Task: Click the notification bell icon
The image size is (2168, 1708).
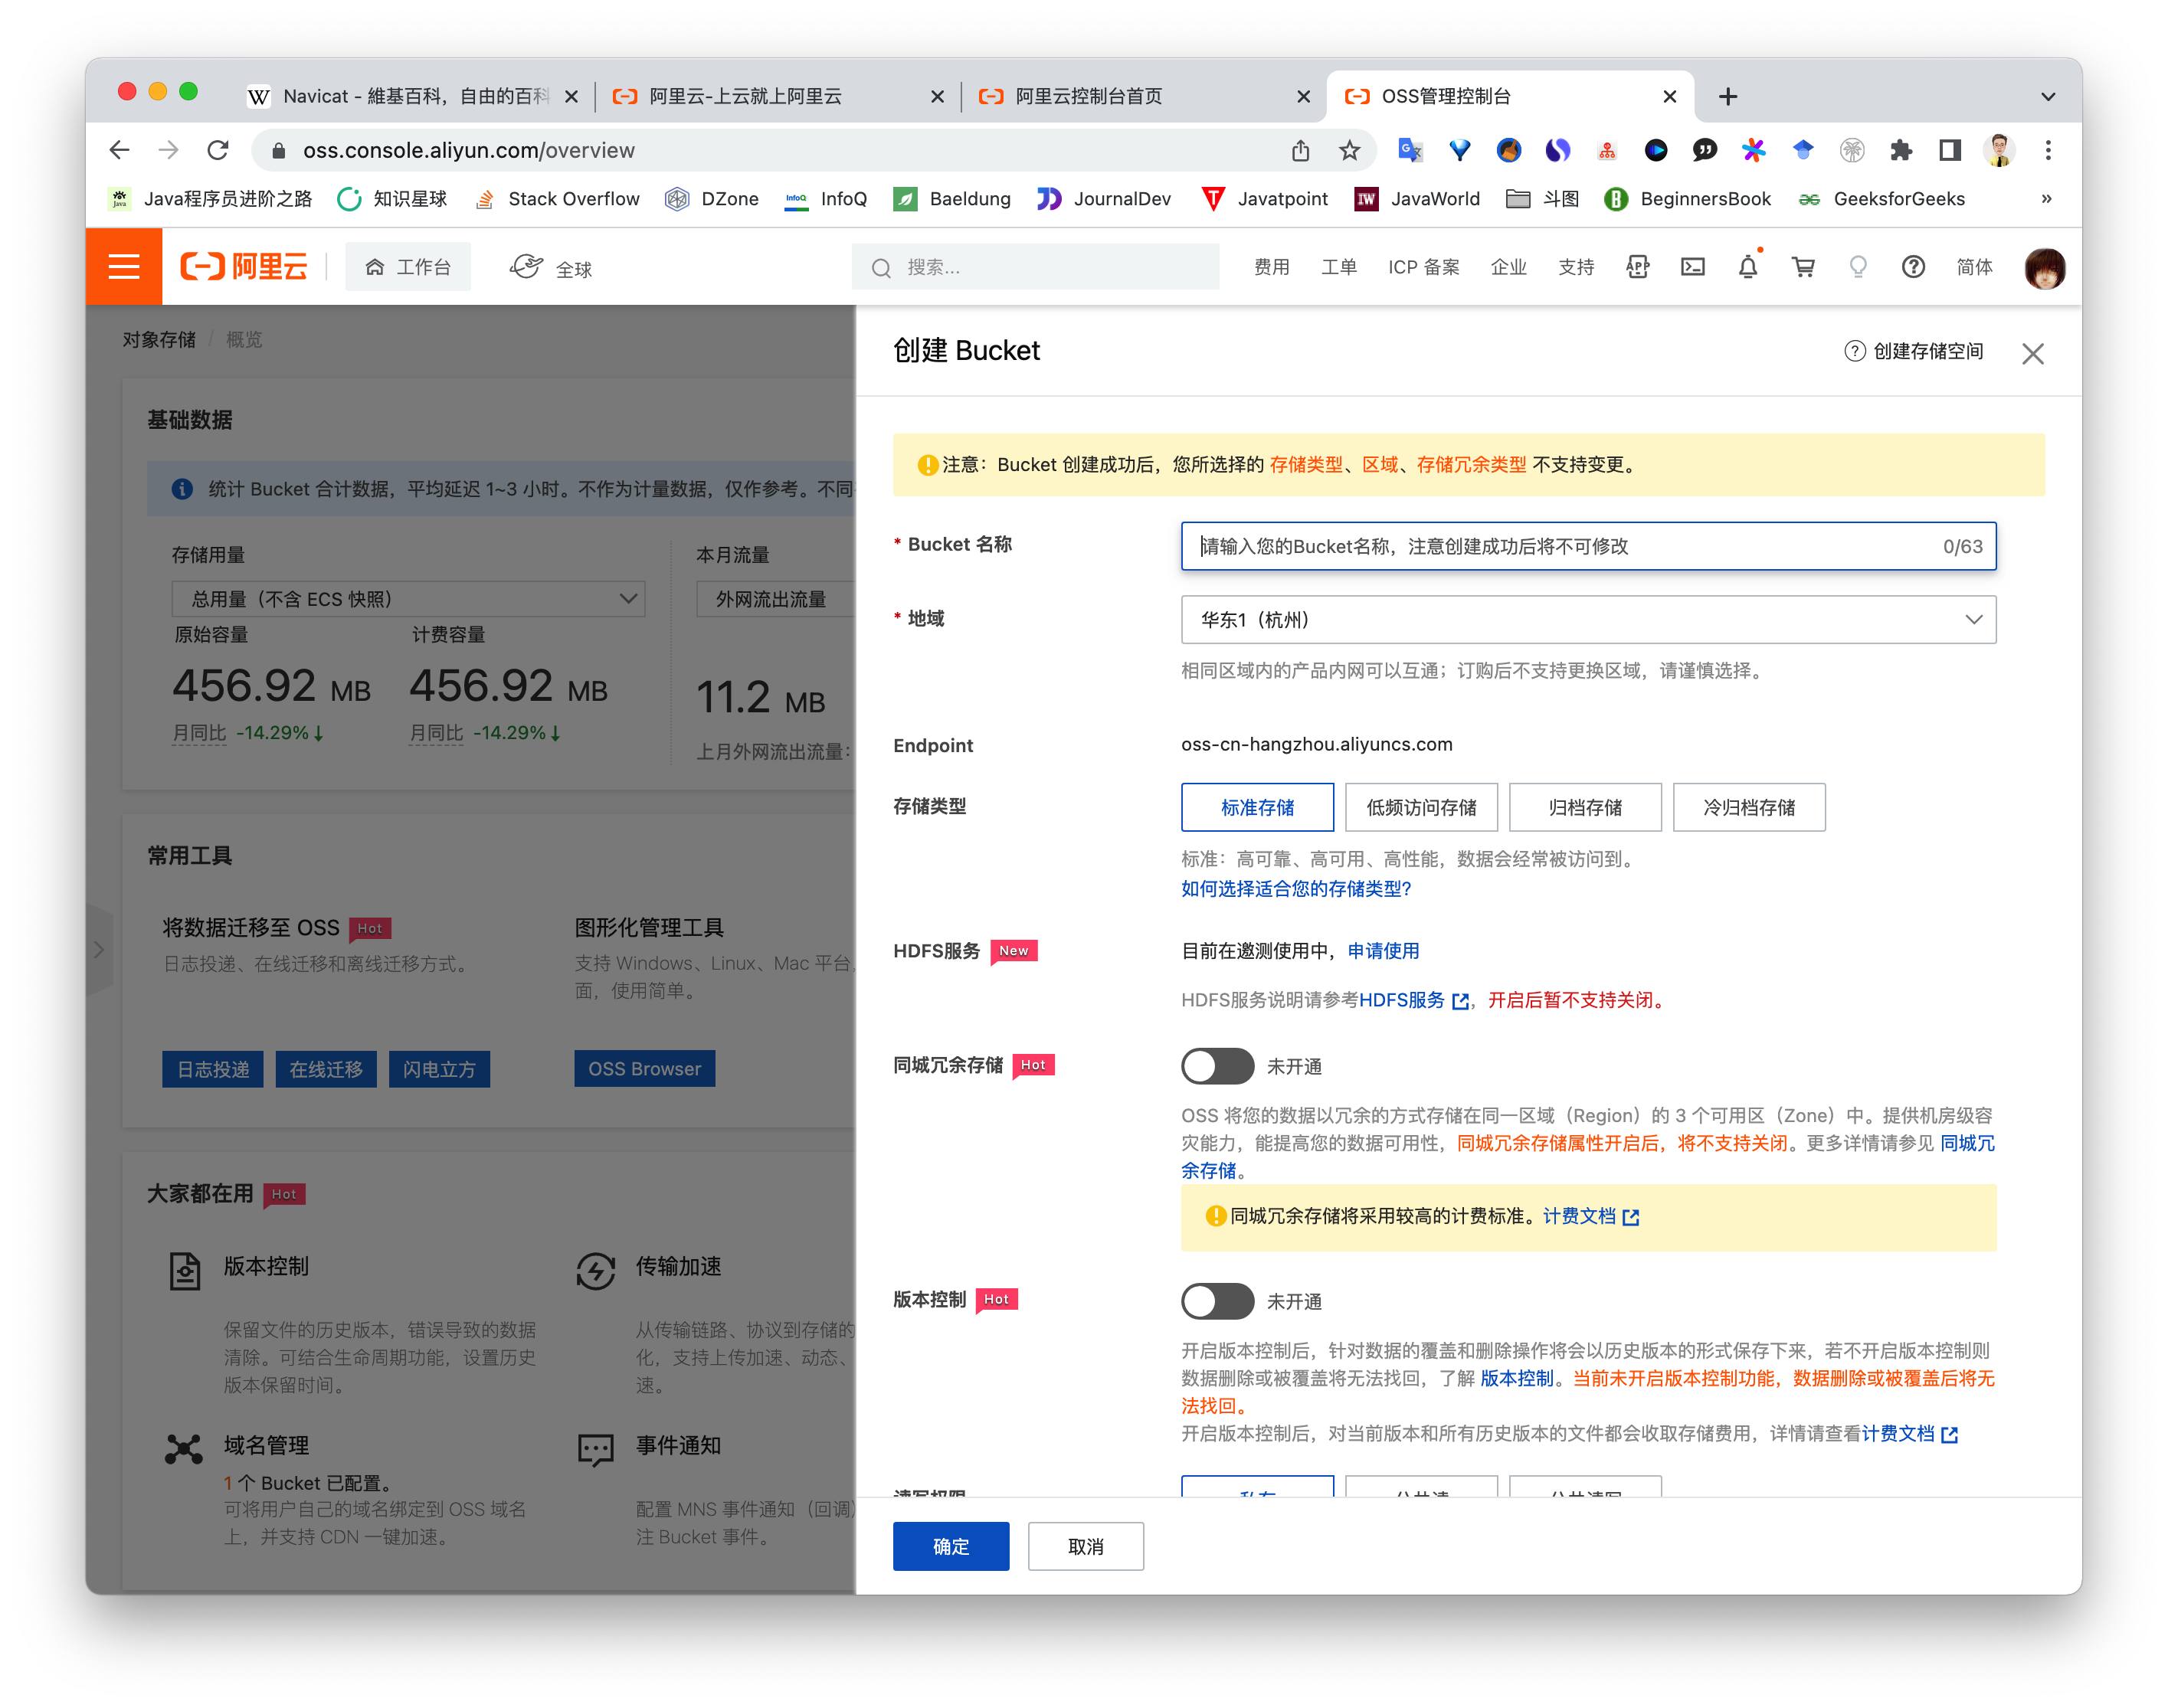Action: [x=1747, y=267]
